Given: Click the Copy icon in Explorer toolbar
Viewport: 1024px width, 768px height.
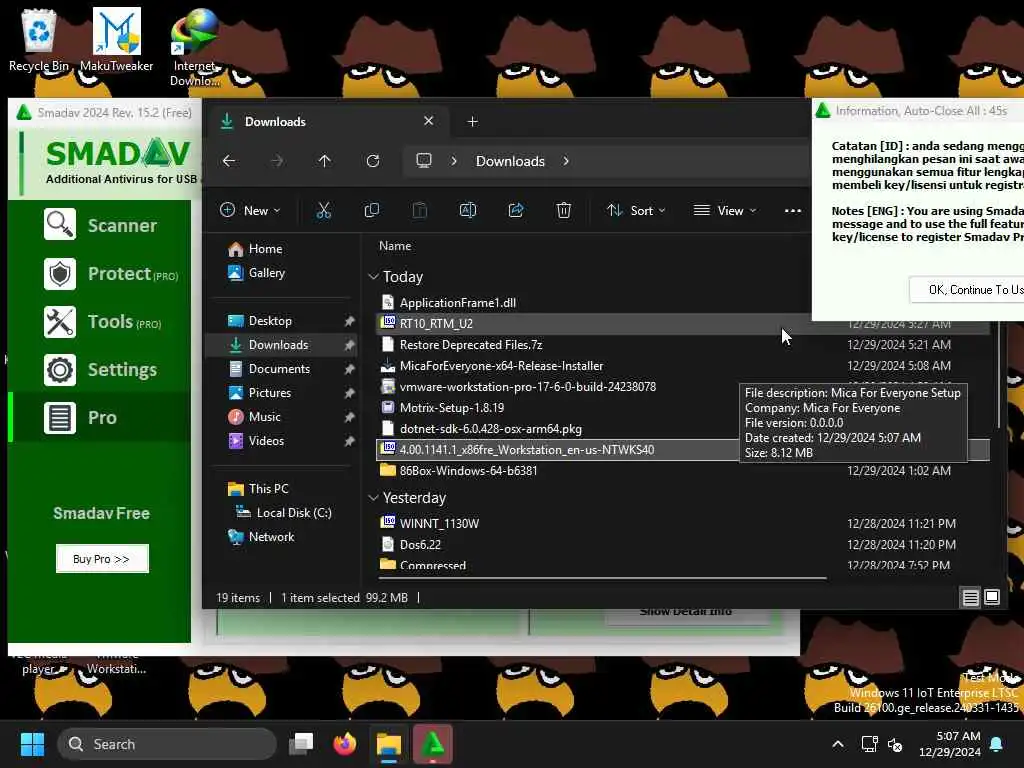Looking at the screenshot, I should pyautogui.click(x=372, y=210).
